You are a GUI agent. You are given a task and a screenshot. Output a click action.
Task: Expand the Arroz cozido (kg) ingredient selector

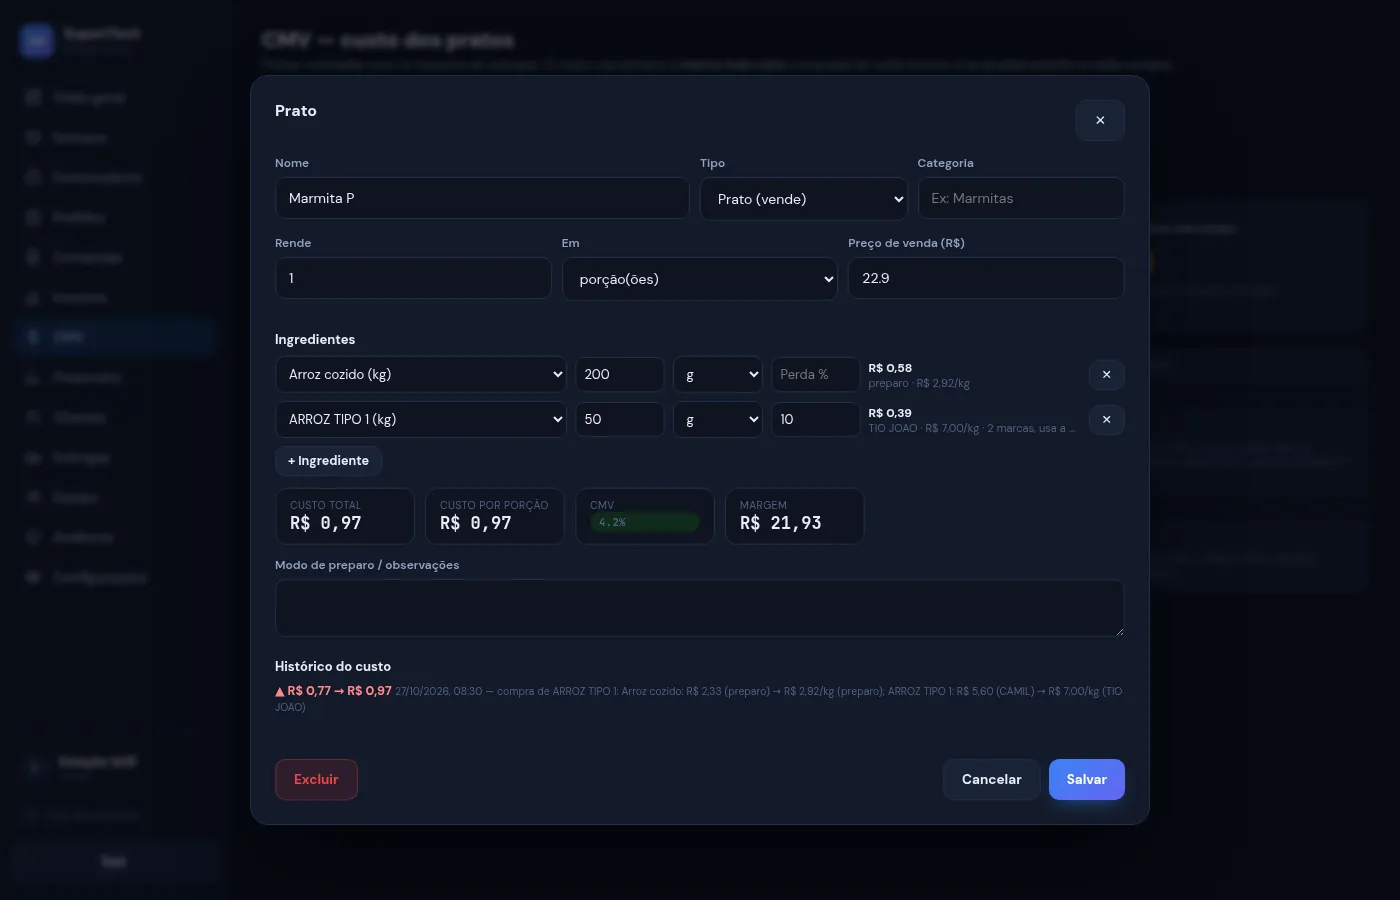(421, 375)
